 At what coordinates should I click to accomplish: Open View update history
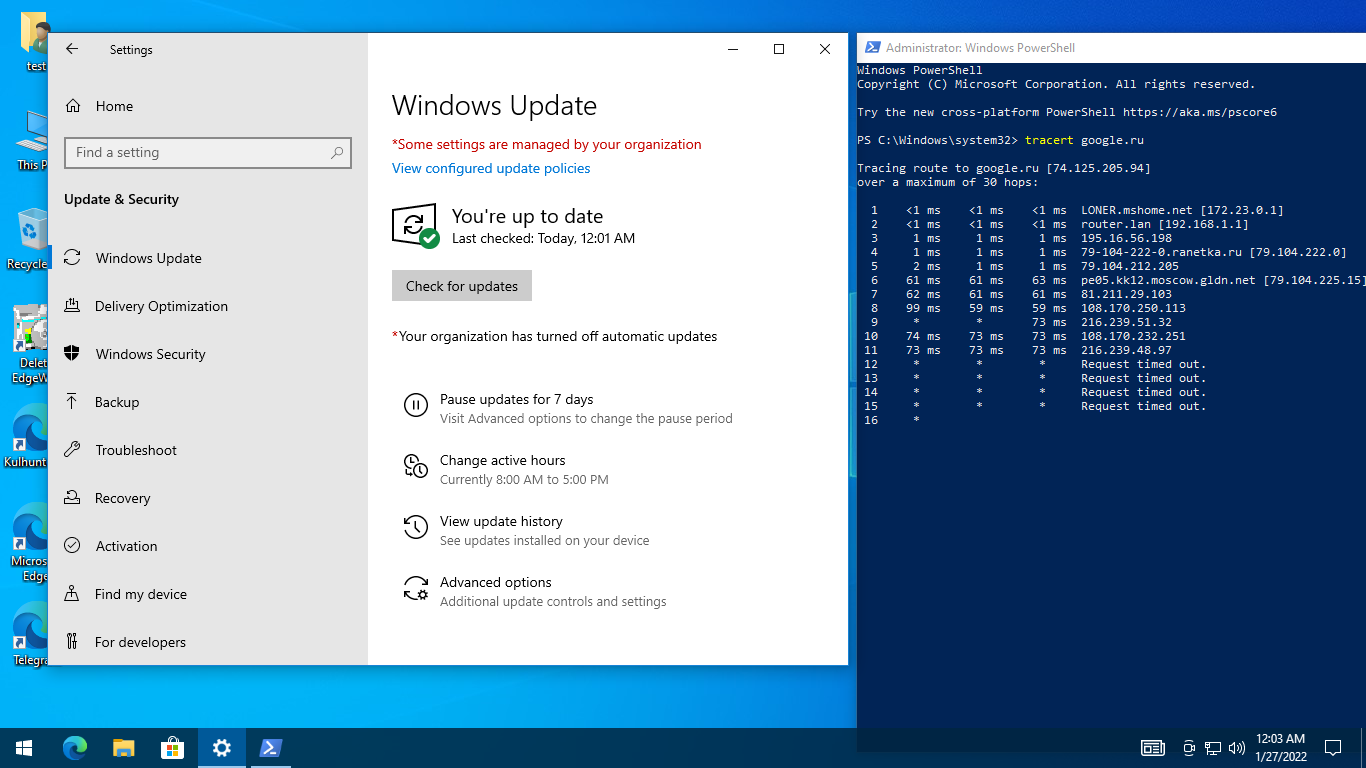coord(501,521)
